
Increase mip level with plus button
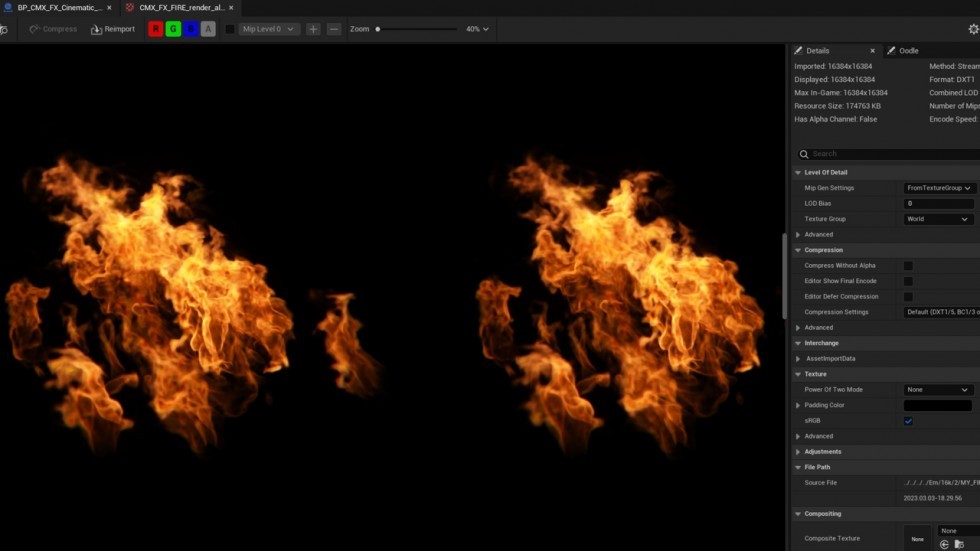pos(313,29)
